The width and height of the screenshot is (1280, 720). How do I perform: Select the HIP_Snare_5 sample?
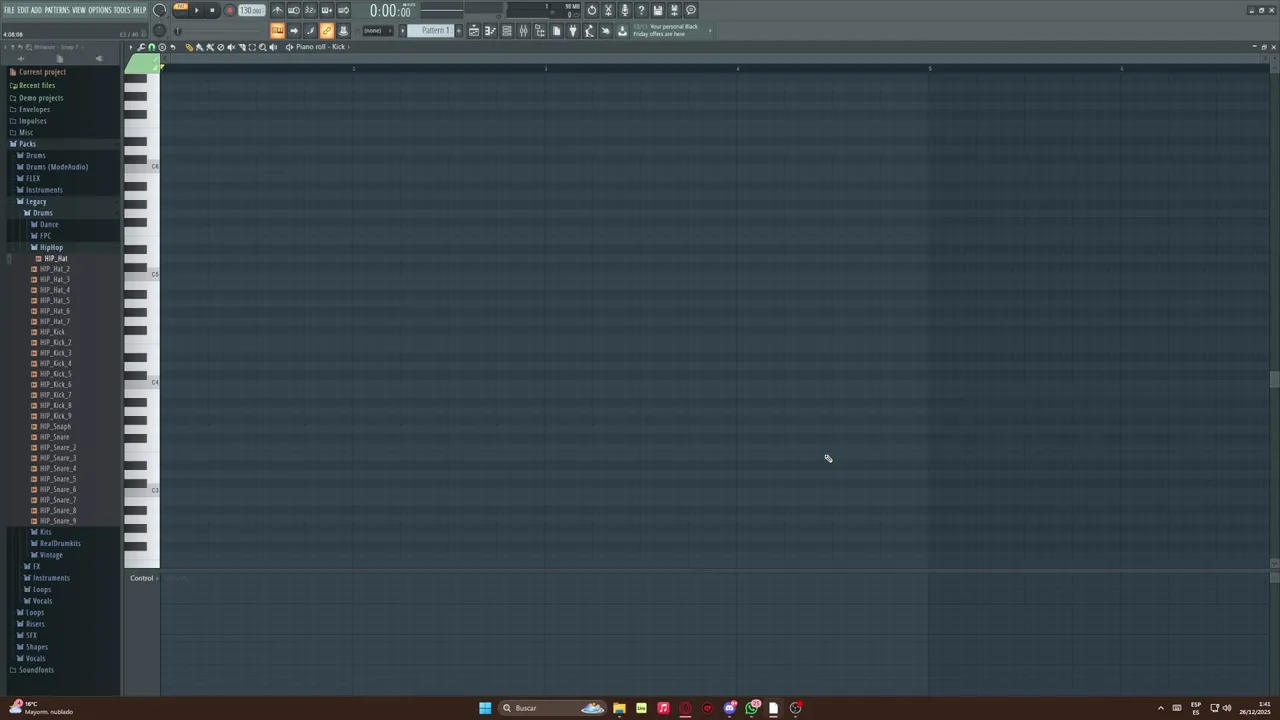pyautogui.click(x=57, y=479)
